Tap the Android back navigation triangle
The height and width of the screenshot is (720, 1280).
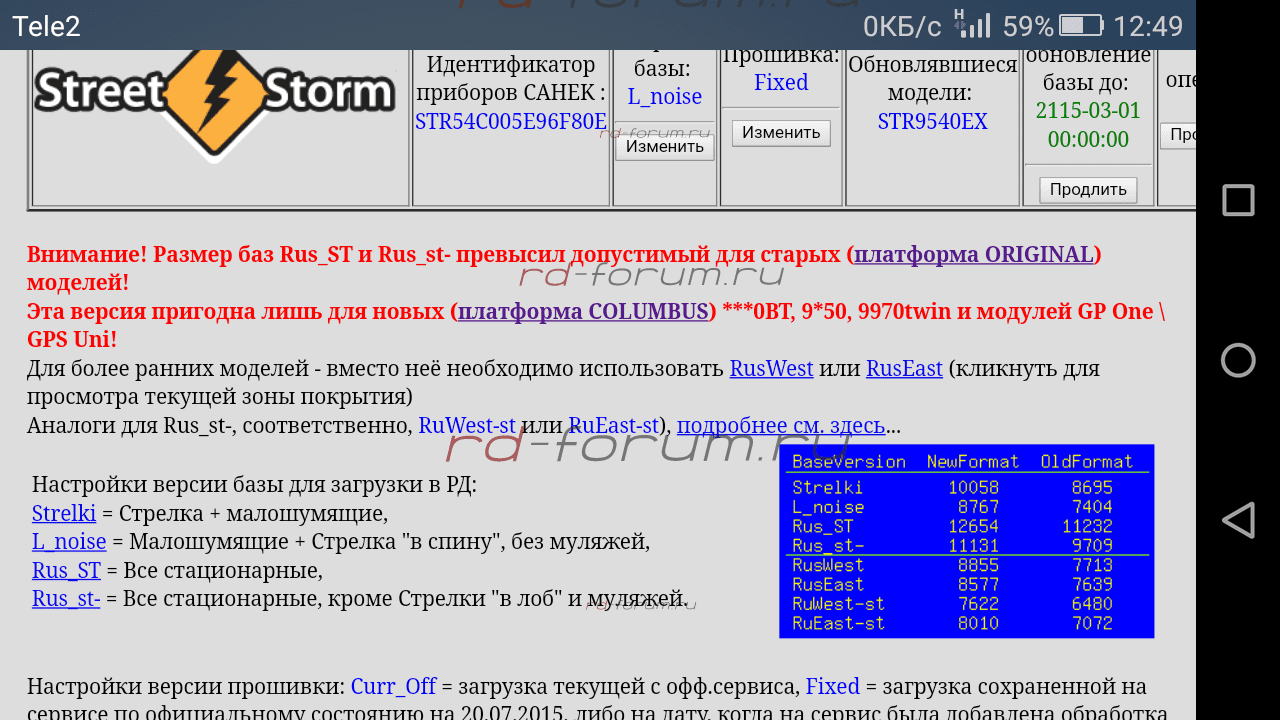point(1238,520)
